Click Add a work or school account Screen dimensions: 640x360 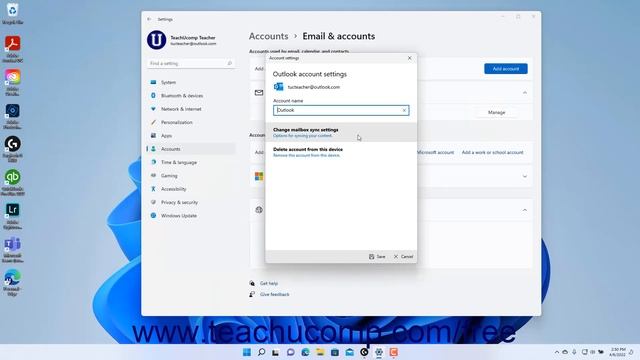pos(492,152)
